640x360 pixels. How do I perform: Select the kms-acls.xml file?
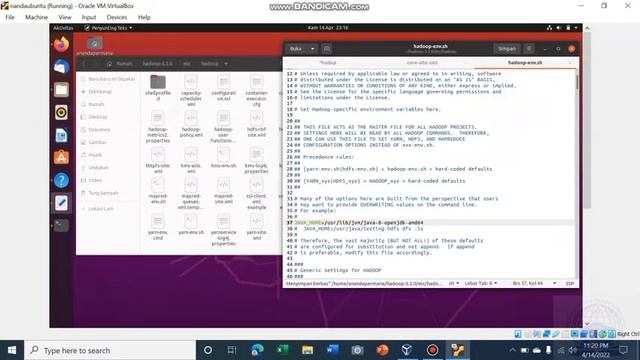[x=191, y=160]
